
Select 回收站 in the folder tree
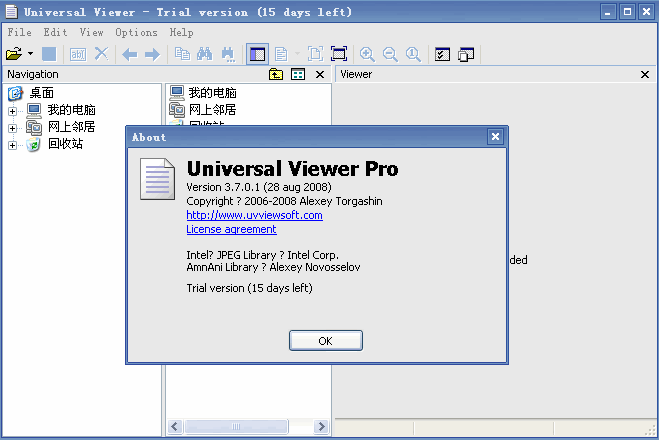[66, 143]
